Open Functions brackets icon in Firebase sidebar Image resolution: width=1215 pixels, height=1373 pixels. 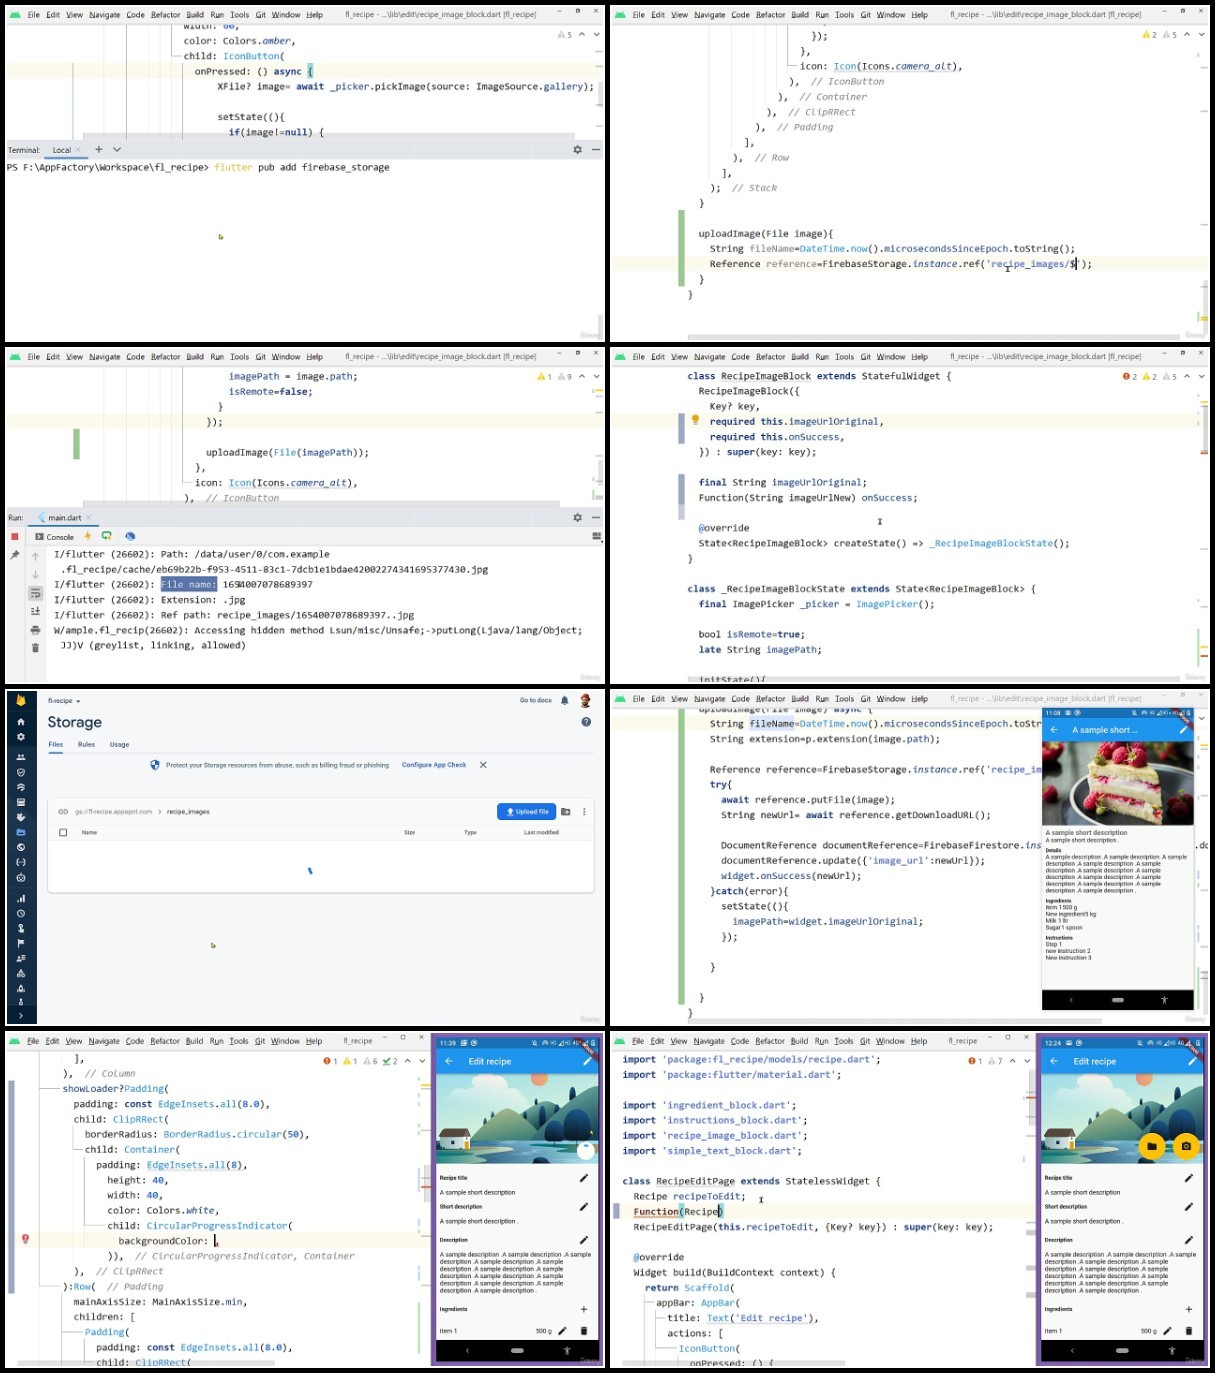(21, 862)
